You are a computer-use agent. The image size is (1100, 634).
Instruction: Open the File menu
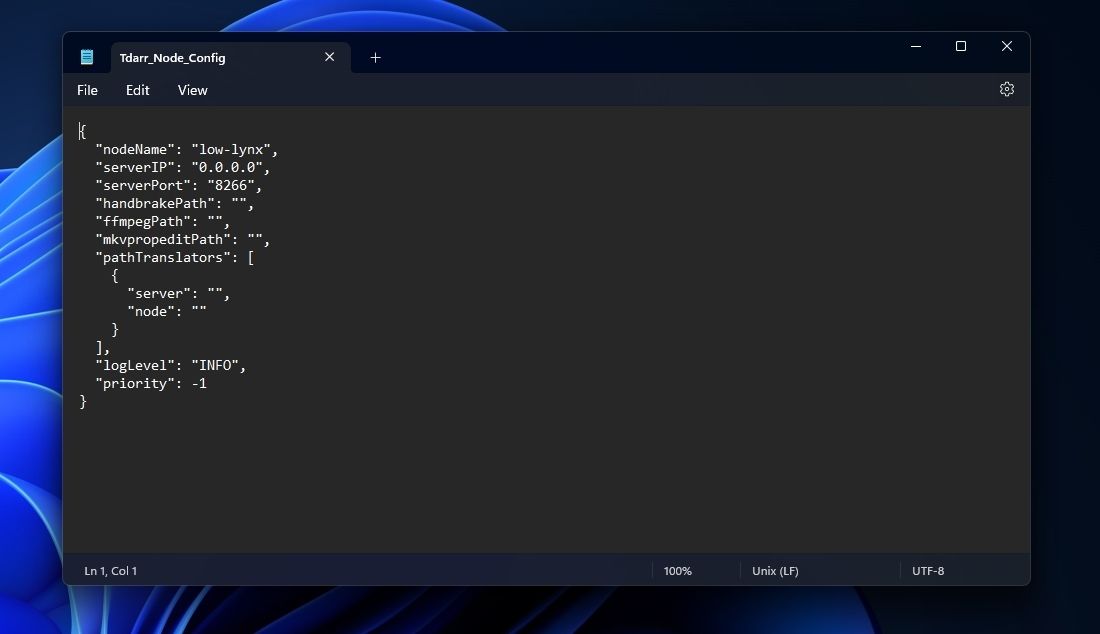(x=87, y=90)
